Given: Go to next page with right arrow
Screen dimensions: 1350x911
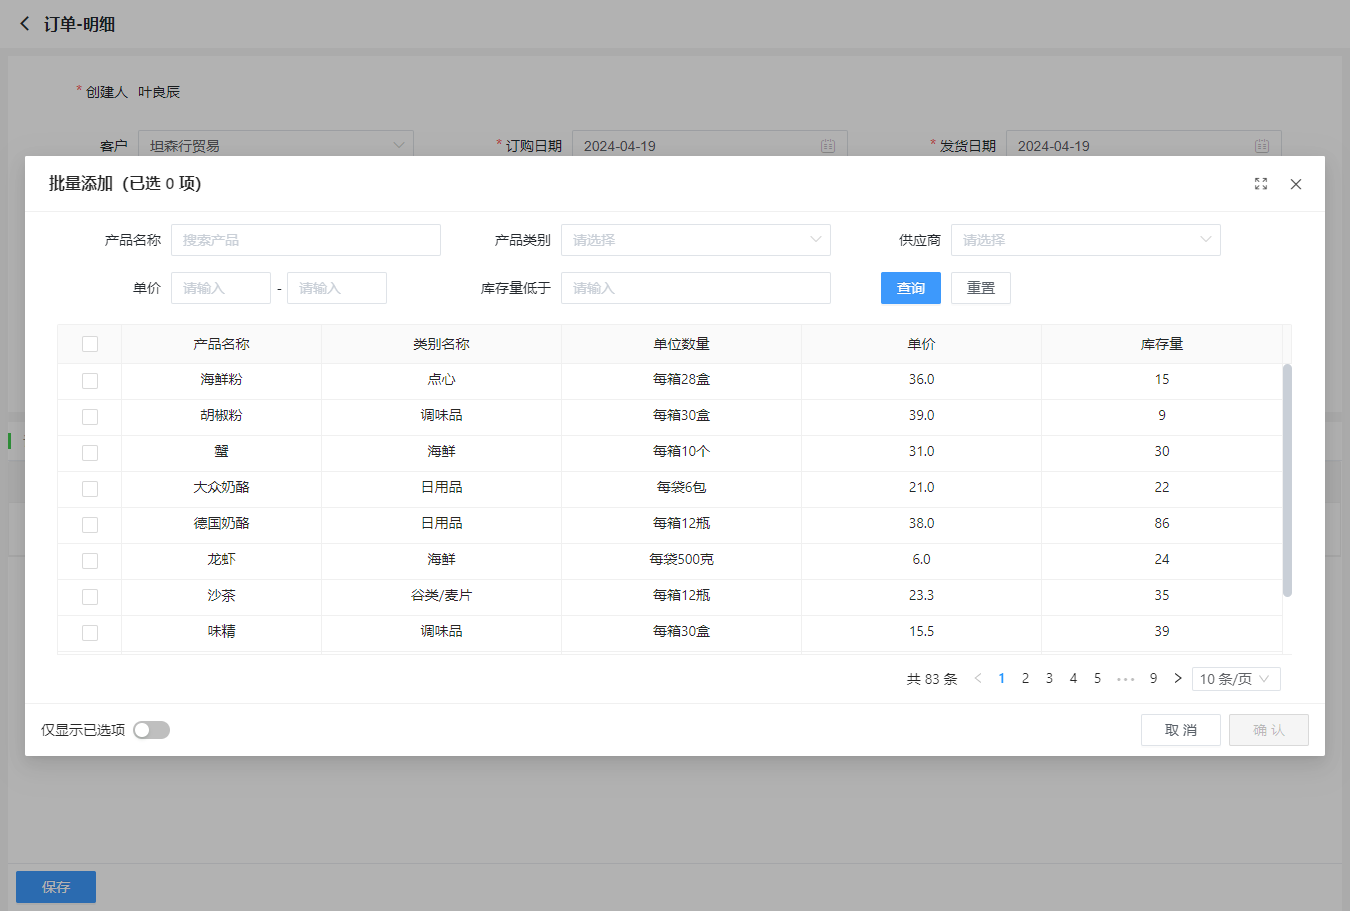Looking at the screenshot, I should click(x=1178, y=679).
